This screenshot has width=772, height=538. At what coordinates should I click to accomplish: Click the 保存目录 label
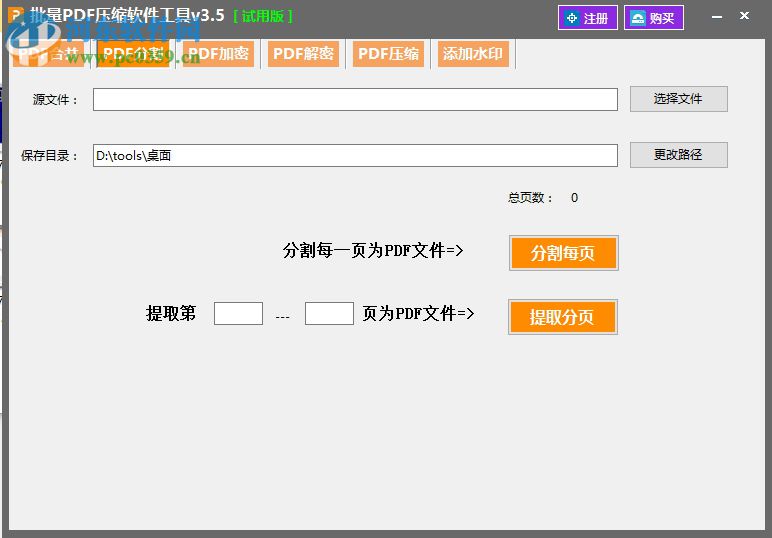click(49, 156)
